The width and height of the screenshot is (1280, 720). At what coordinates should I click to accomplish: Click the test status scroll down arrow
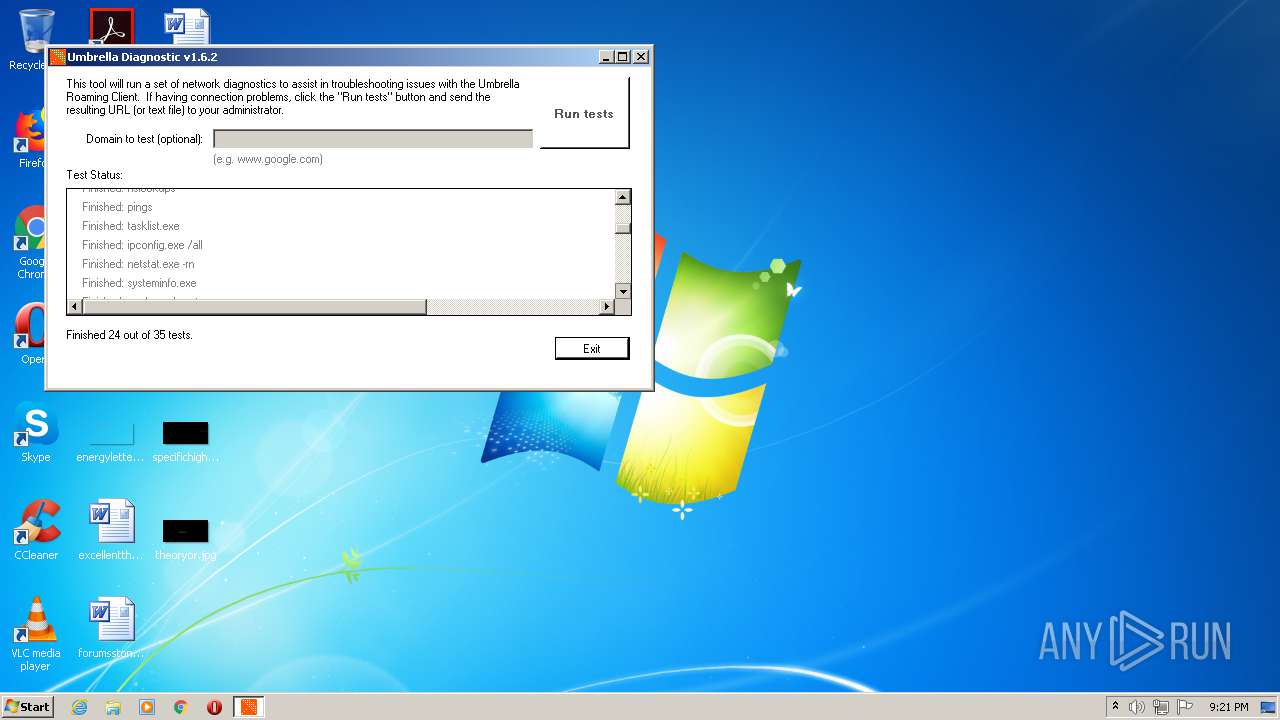623,291
